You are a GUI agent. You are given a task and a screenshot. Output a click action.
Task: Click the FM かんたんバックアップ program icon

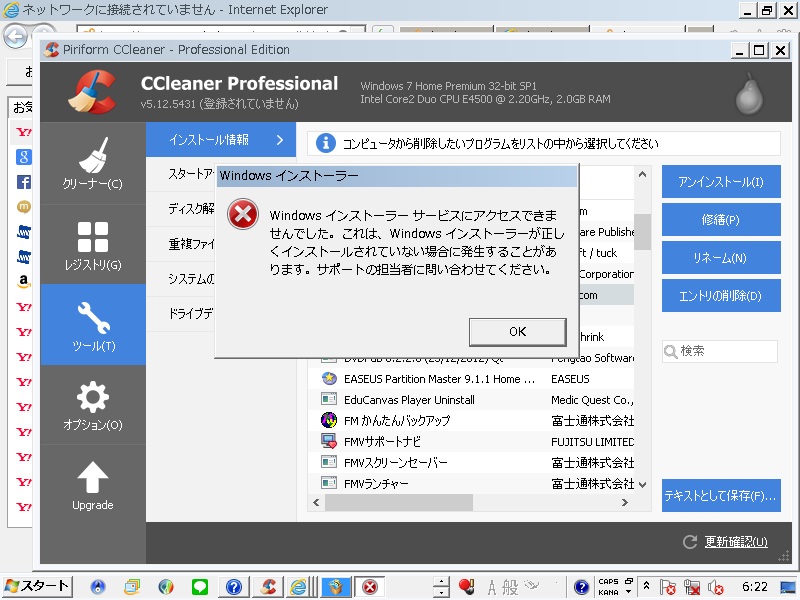329,420
